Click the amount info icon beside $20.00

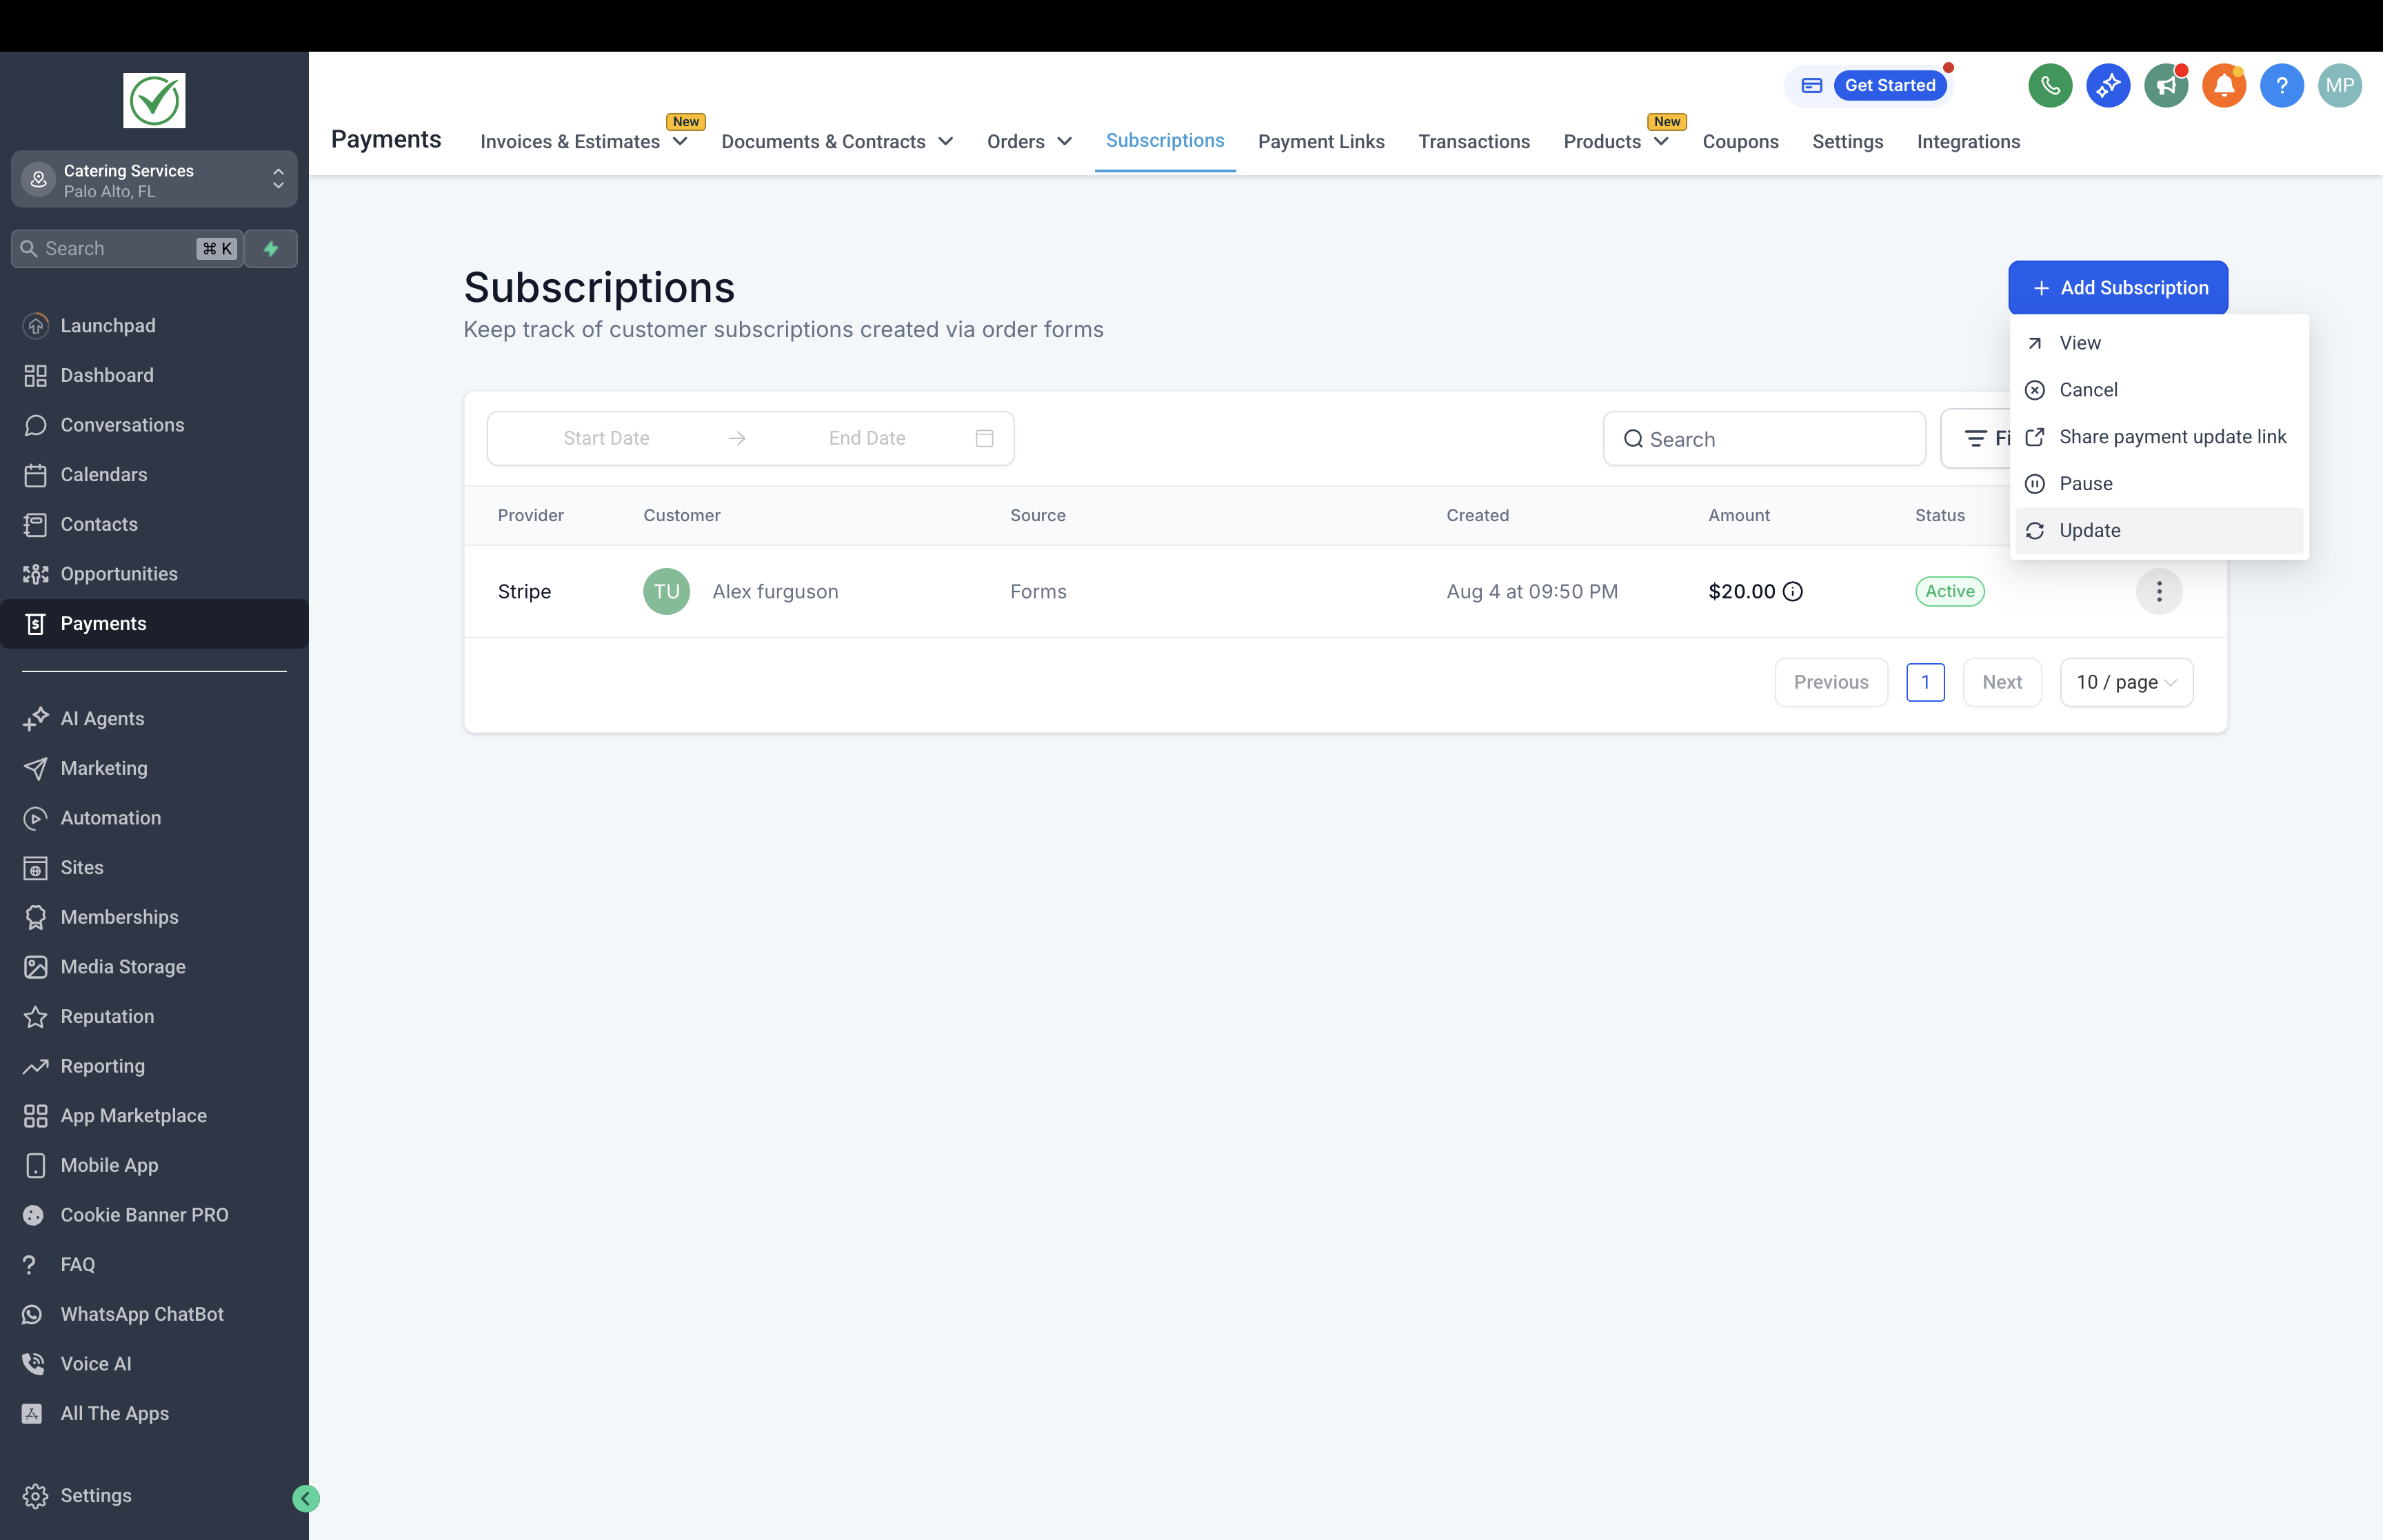coord(1793,591)
